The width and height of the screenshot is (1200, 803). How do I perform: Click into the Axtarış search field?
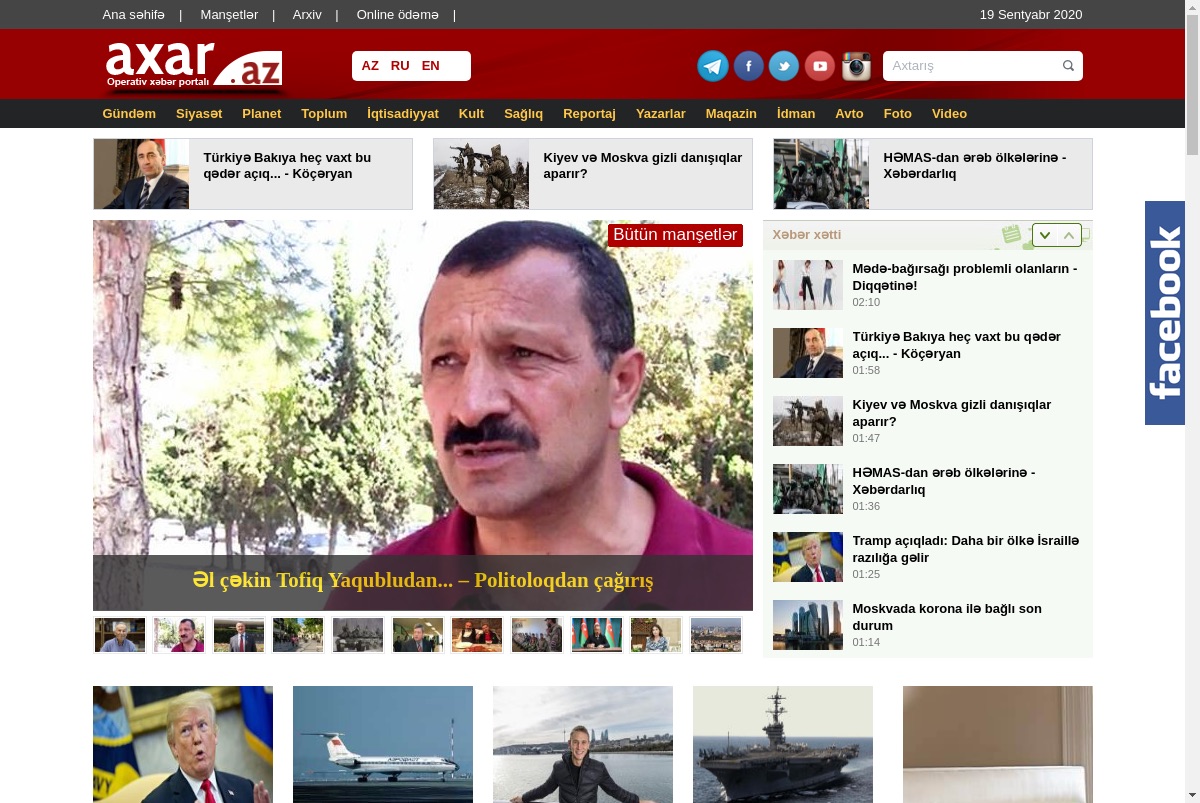[972, 66]
